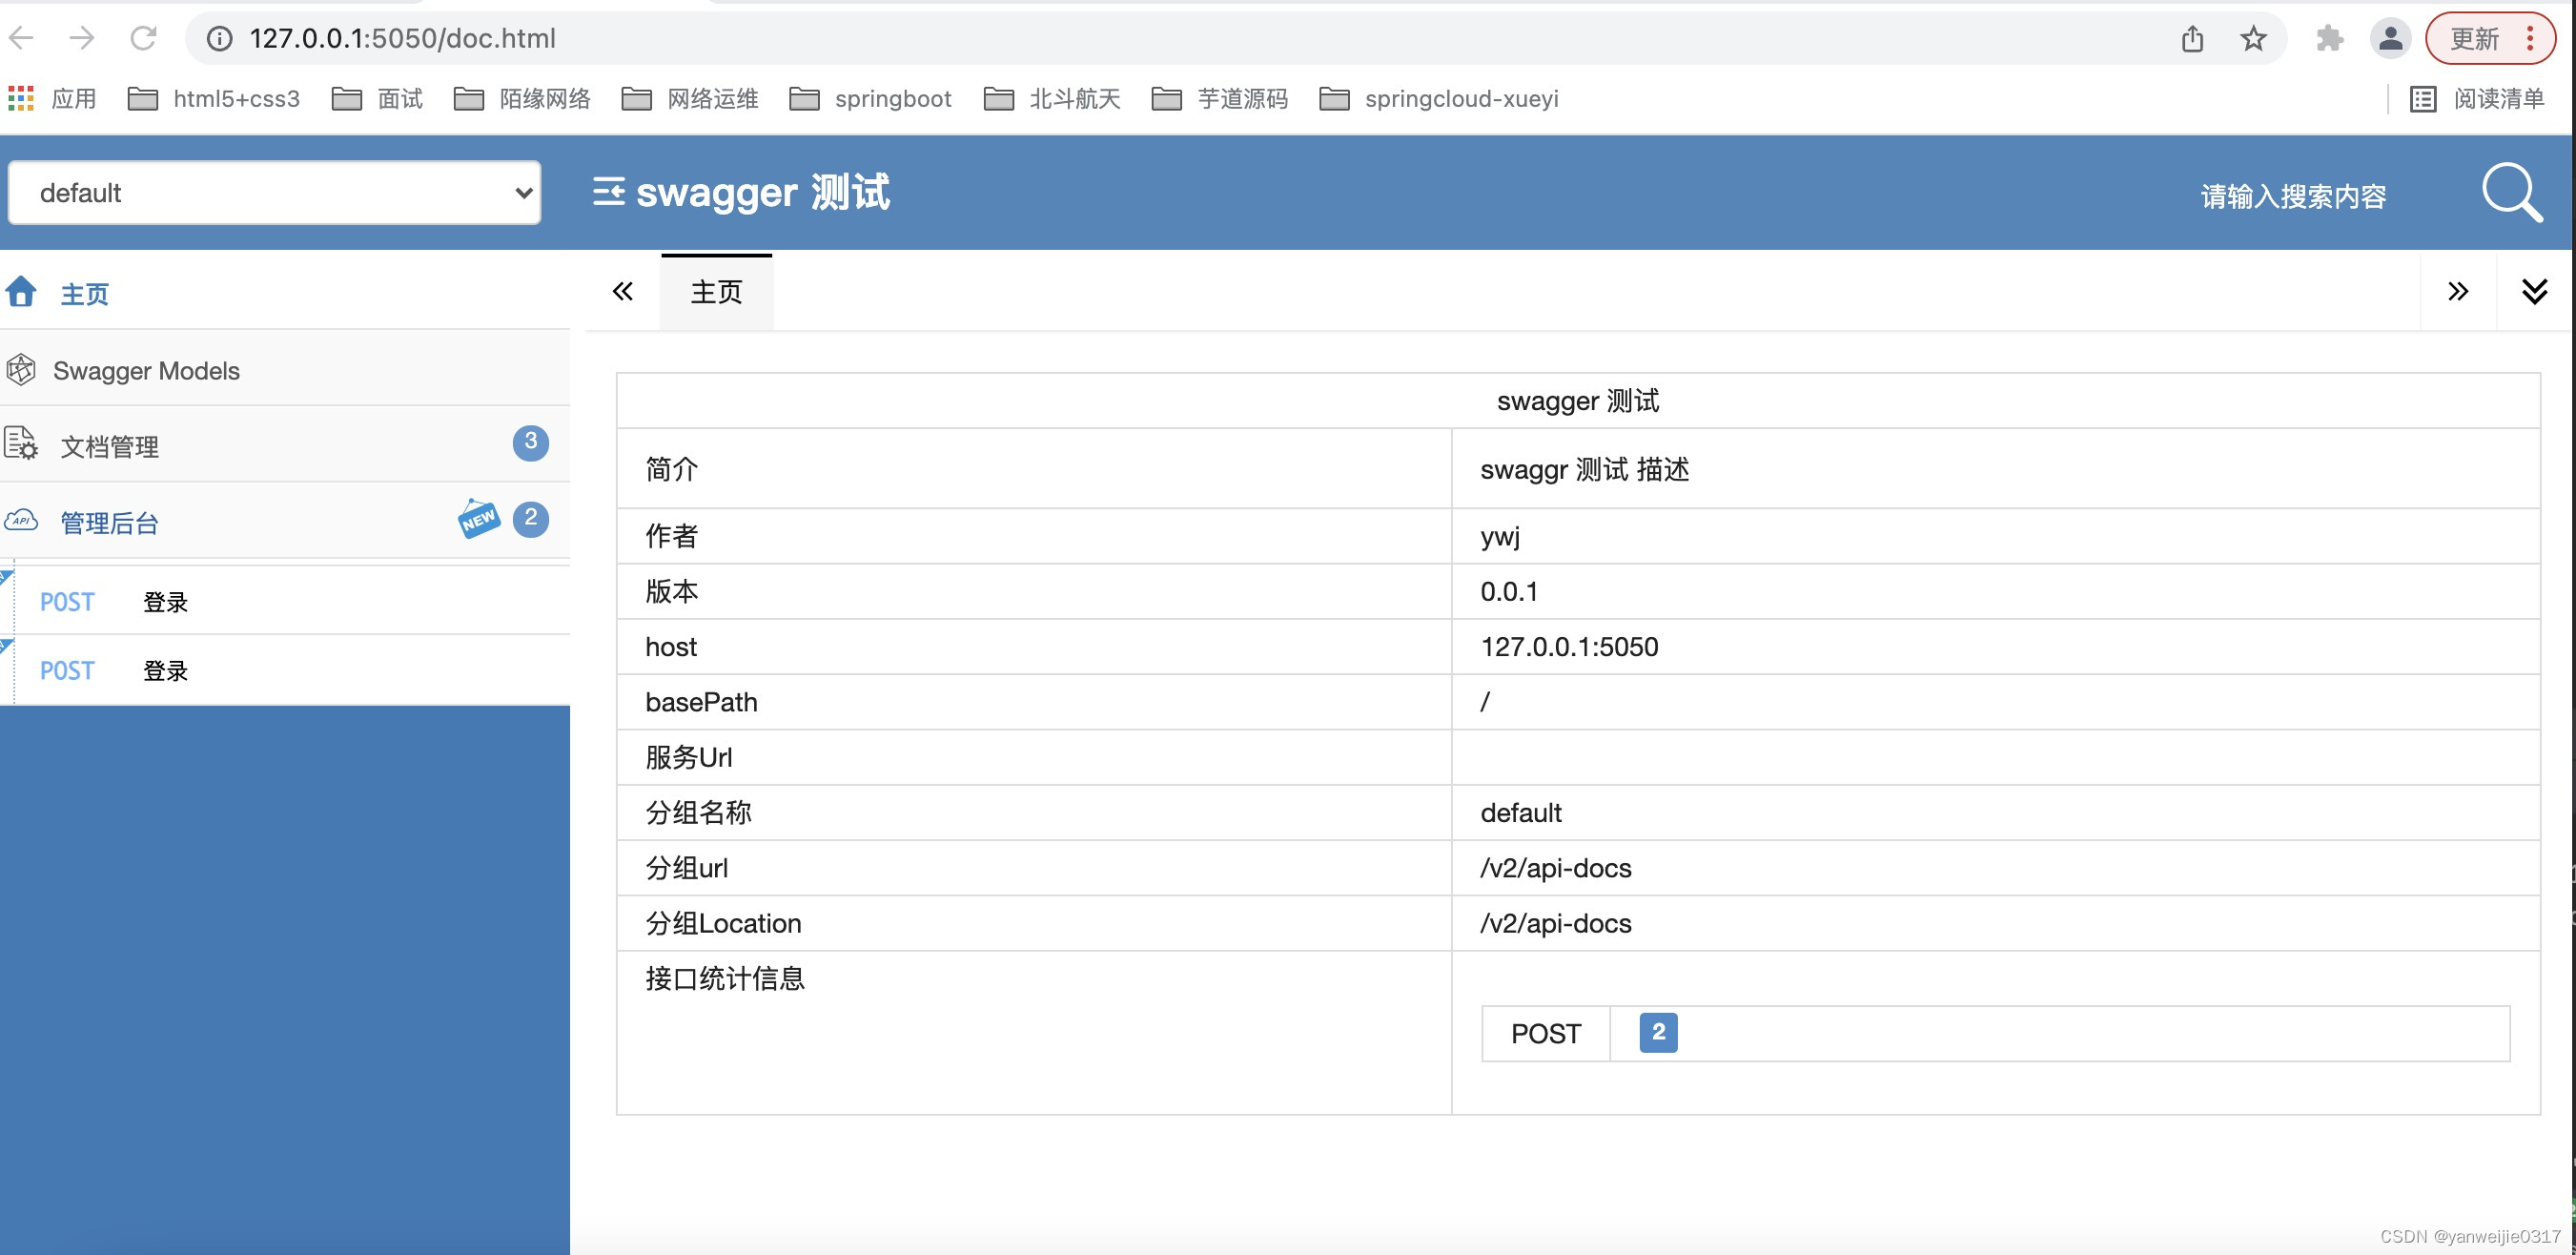This screenshot has width=2576, height=1255.
Task: Click the site info icon in address bar
Action: [219, 38]
